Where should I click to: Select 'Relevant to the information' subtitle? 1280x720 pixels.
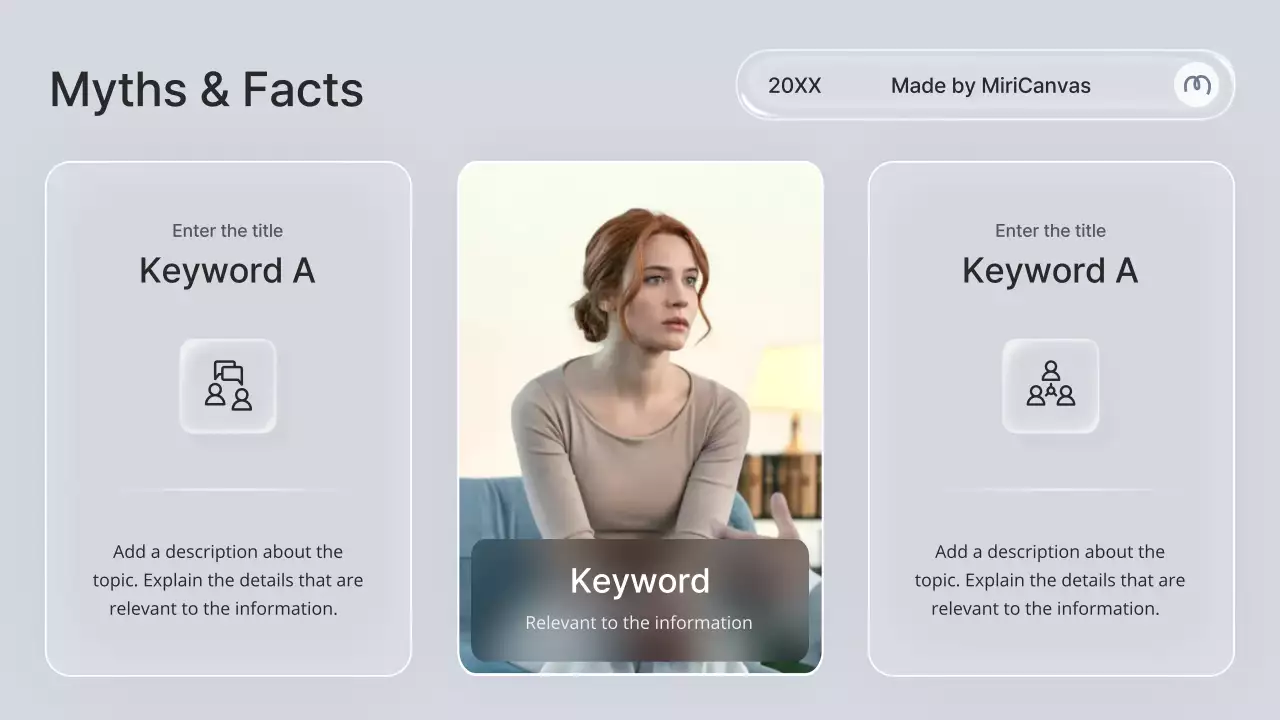click(639, 623)
